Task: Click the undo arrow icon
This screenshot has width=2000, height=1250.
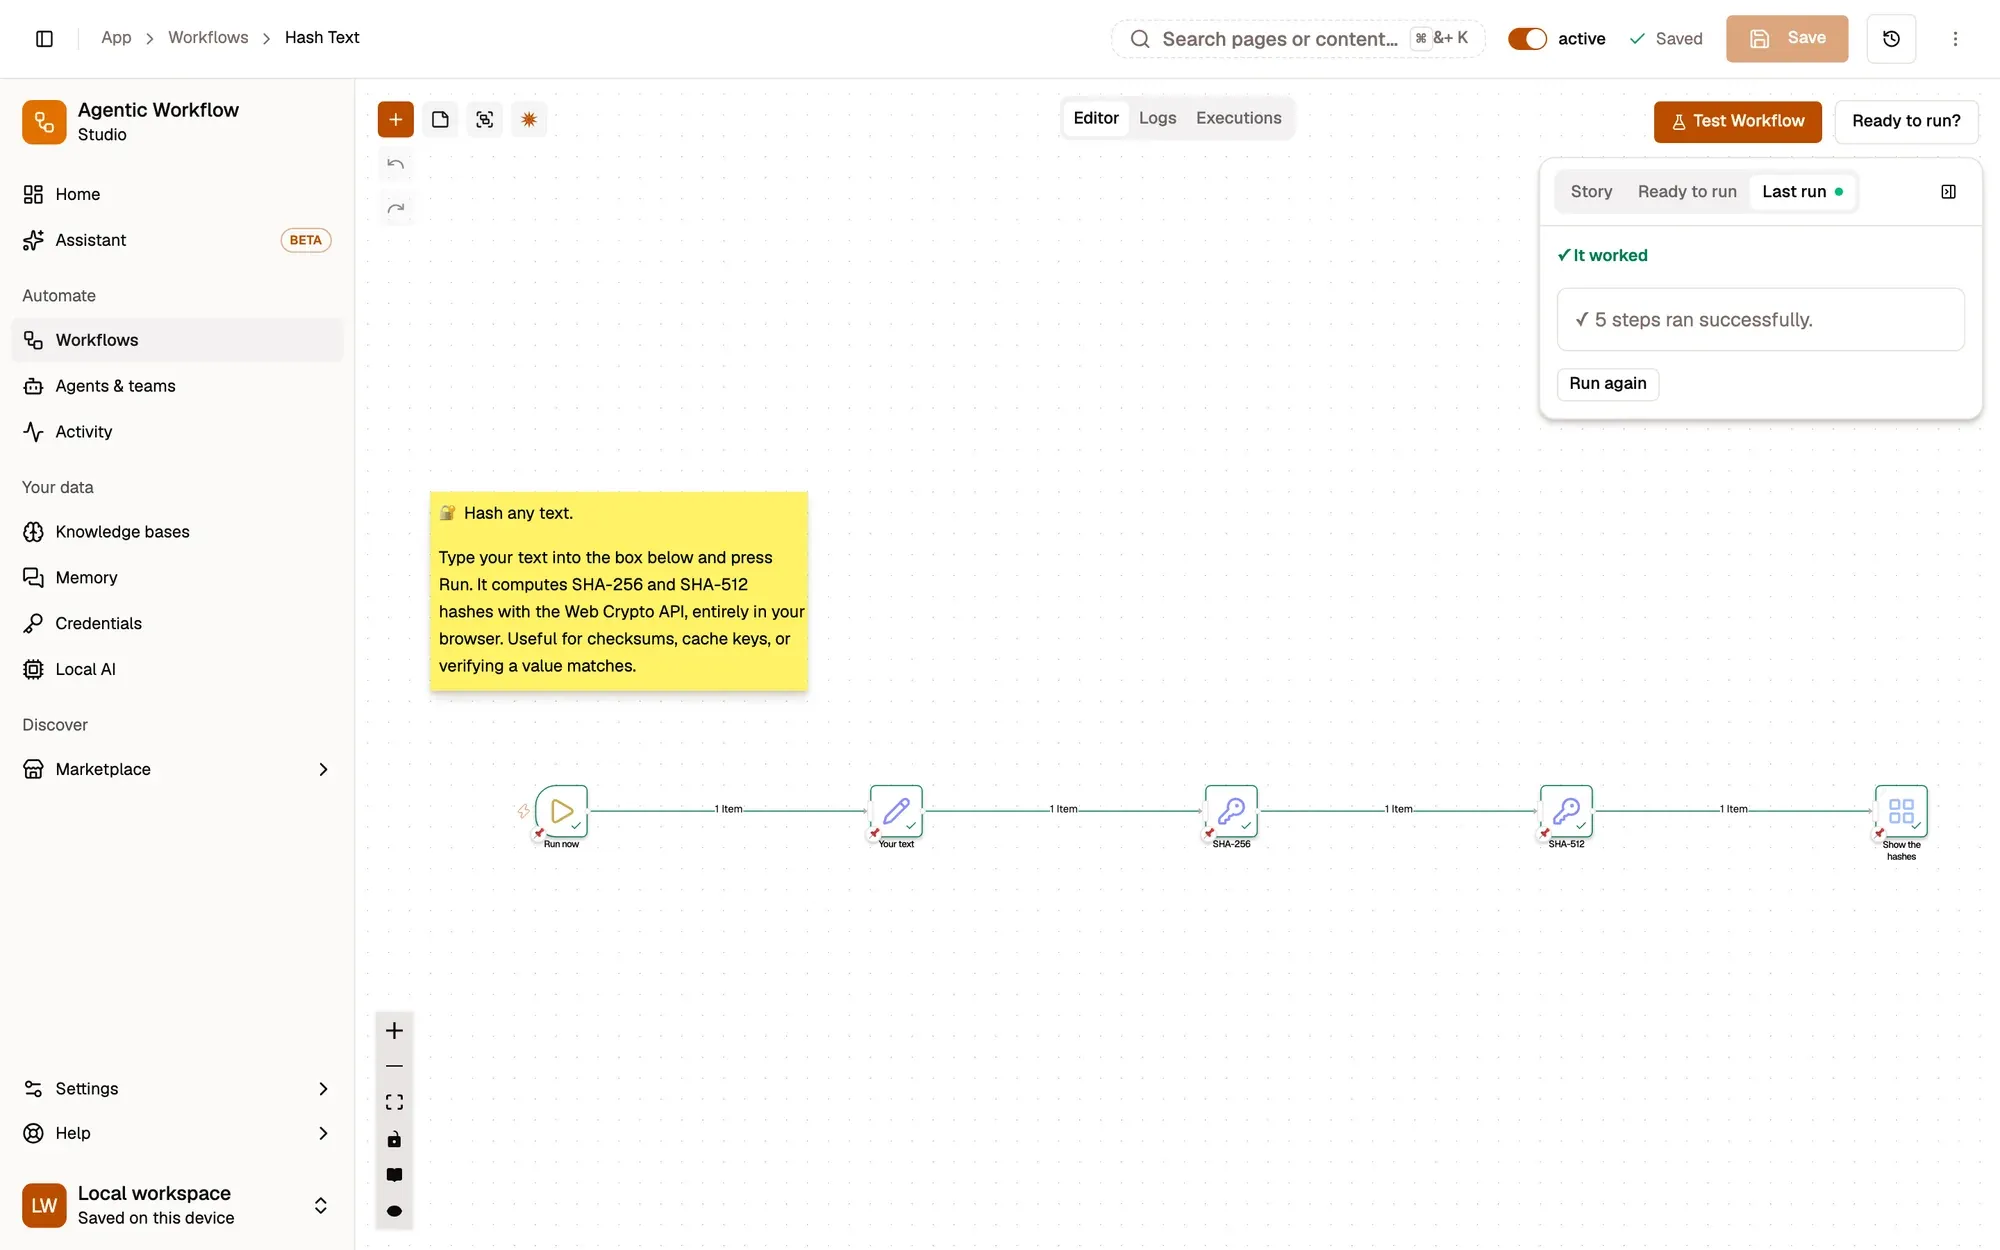Action: pyautogui.click(x=396, y=164)
